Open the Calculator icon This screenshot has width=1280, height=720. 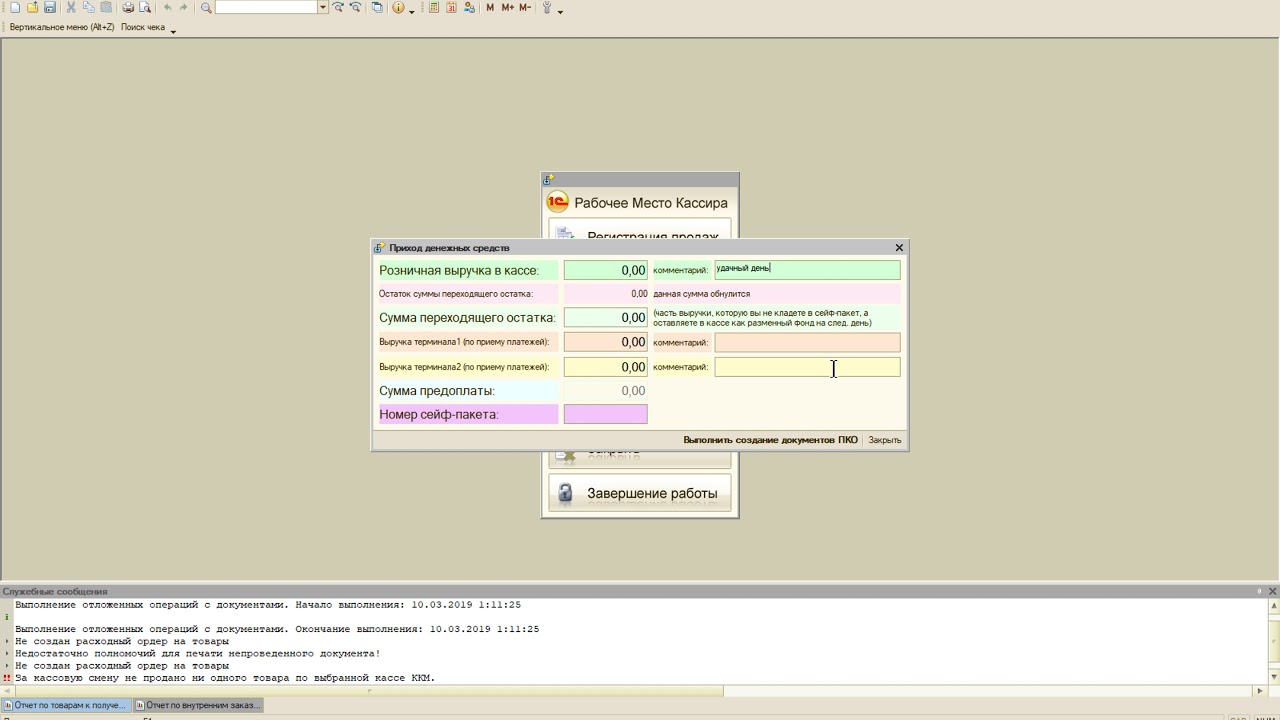[434, 7]
